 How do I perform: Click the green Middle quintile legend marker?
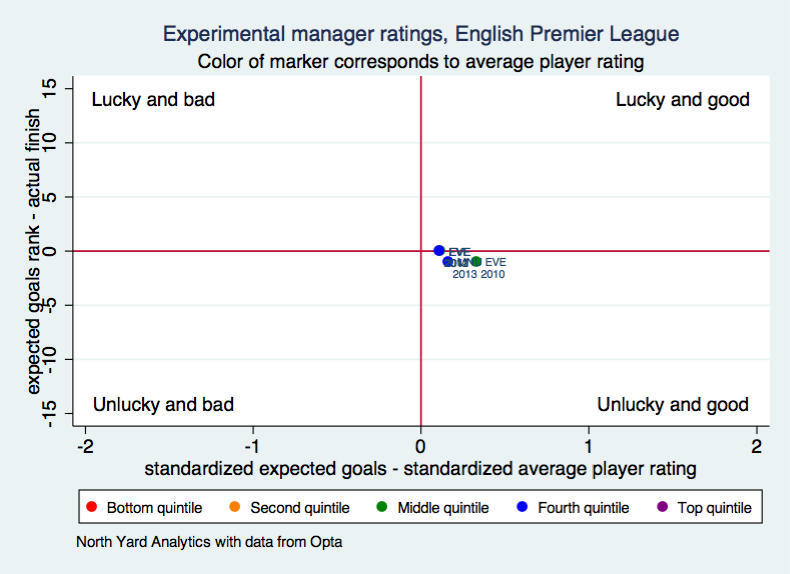(383, 508)
